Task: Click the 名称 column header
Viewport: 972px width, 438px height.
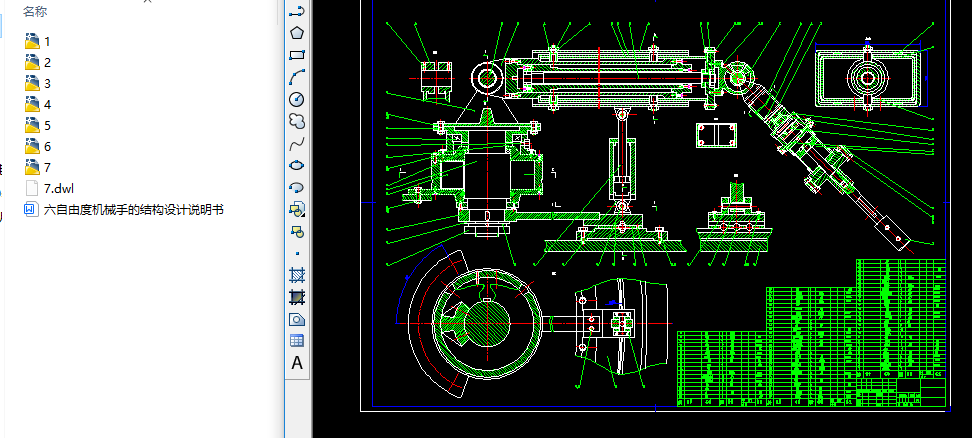Action: pyautogui.click(x=35, y=11)
